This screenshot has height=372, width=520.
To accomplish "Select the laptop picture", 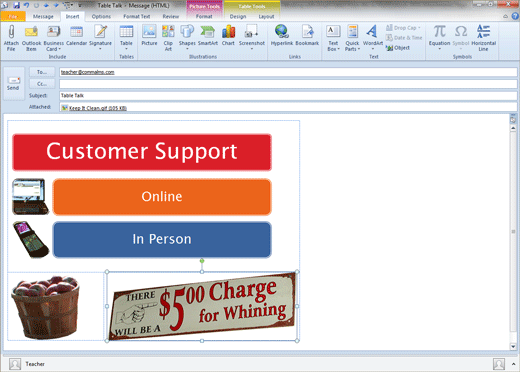I will click(30, 197).
